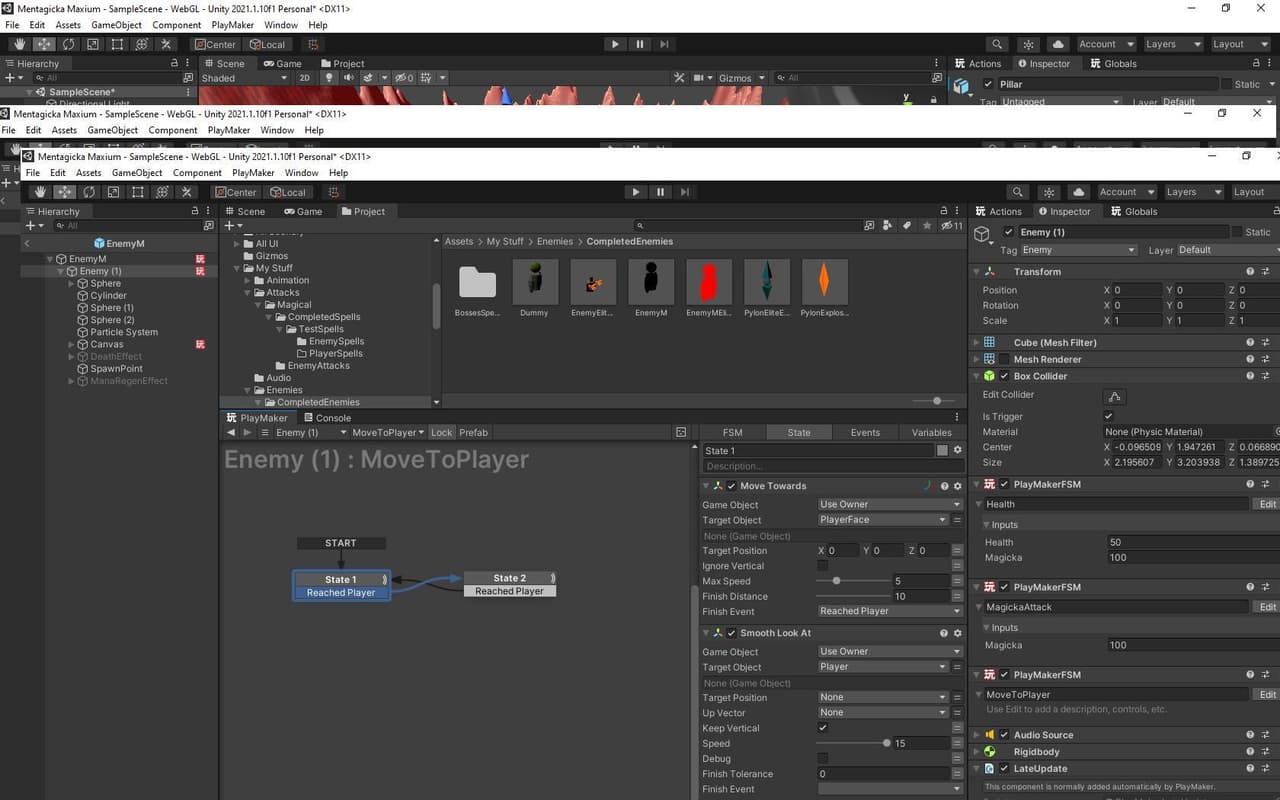
Task: Open the settings gear for Move Towards action
Action: [957, 486]
